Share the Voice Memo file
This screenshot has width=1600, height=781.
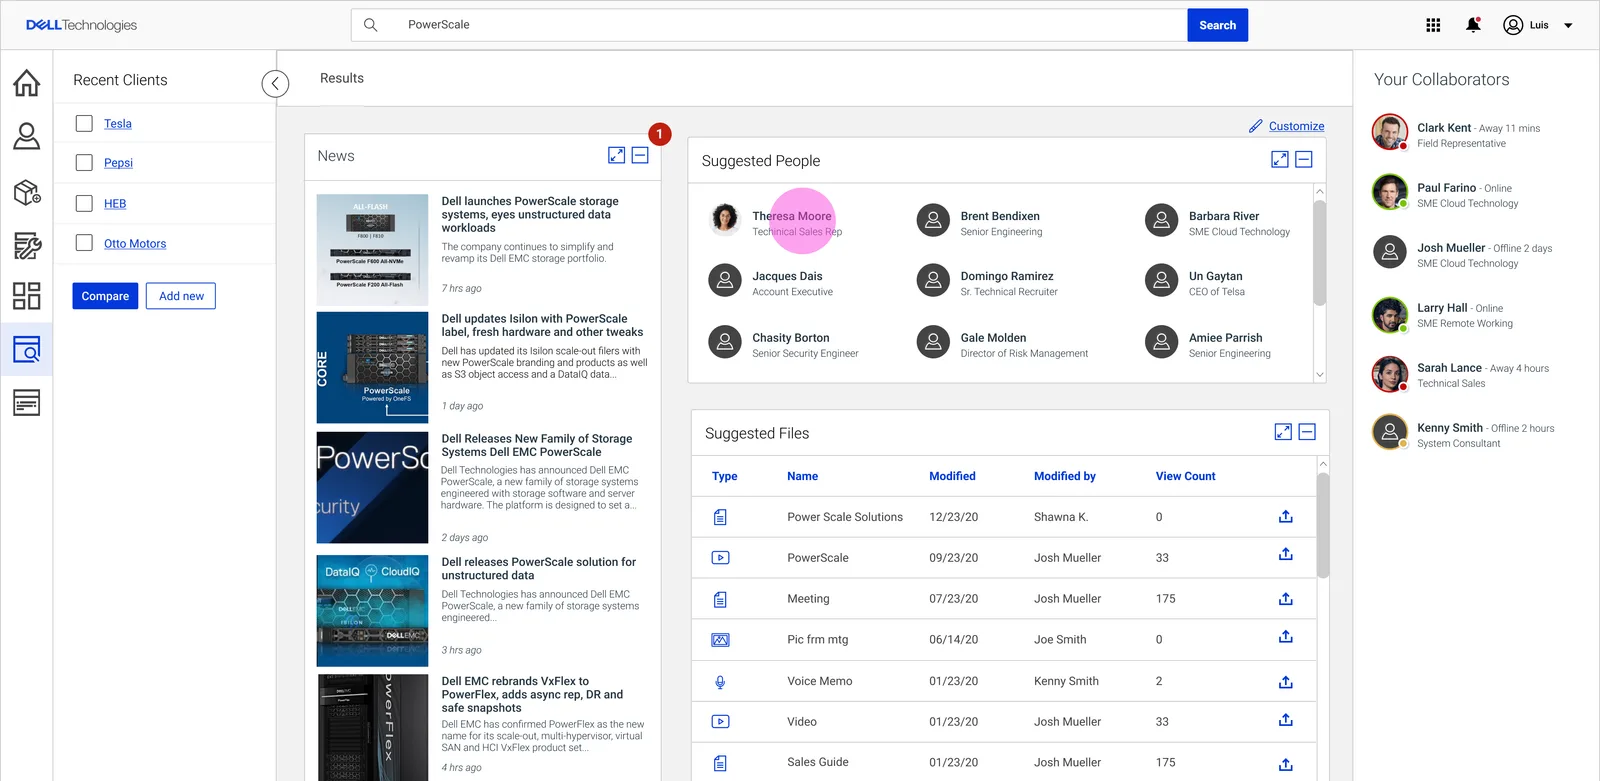(1286, 681)
